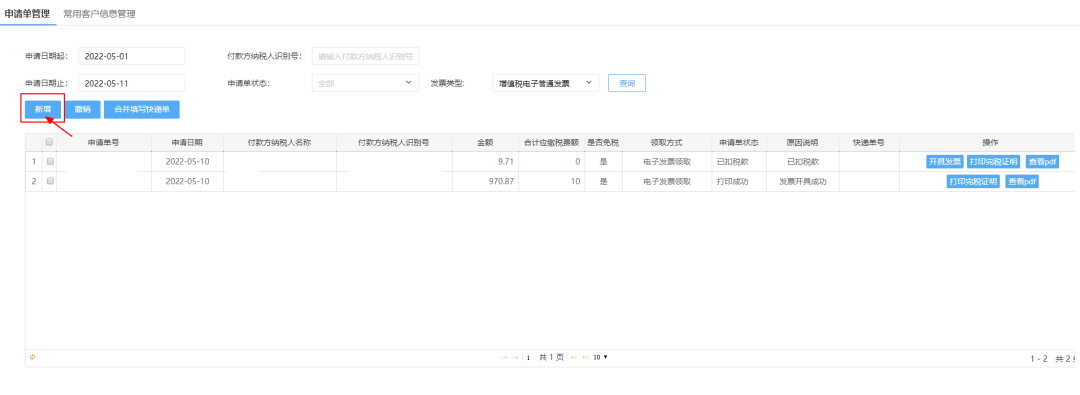Check the row 1 checkbox
This screenshot has width=1080, height=395.
coord(50,161)
